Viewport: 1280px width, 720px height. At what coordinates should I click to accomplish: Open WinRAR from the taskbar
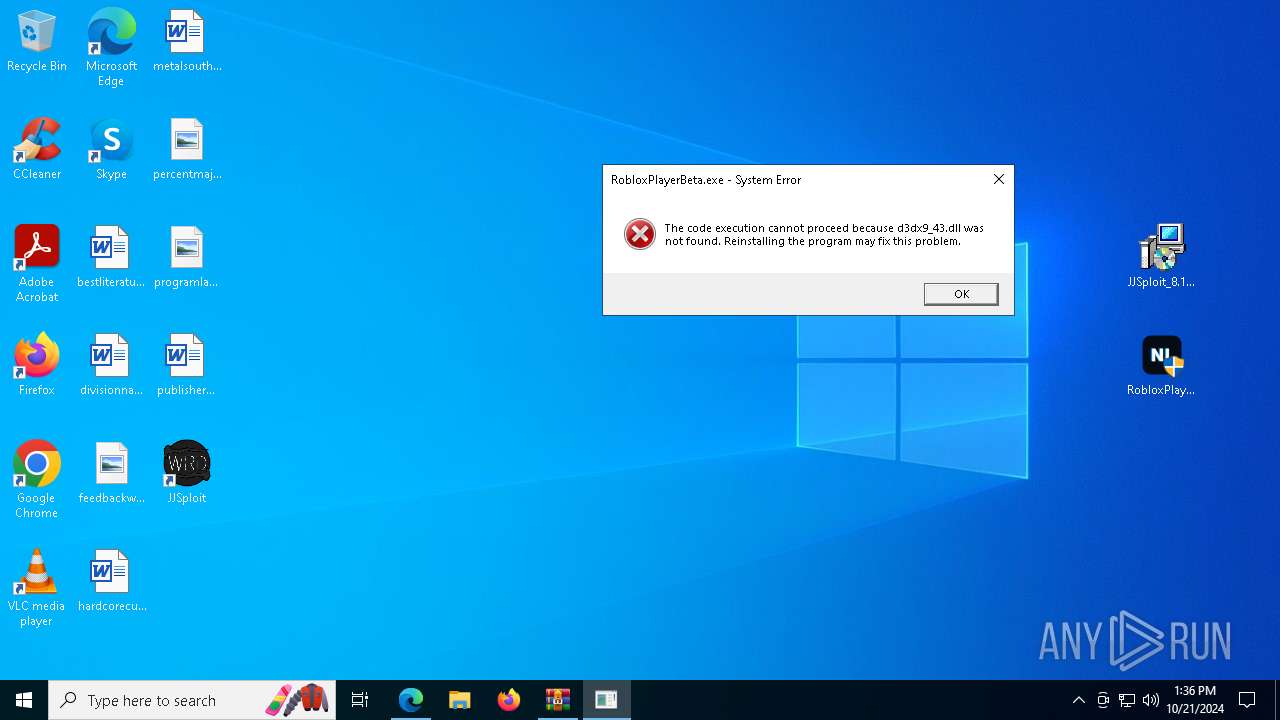click(557, 700)
